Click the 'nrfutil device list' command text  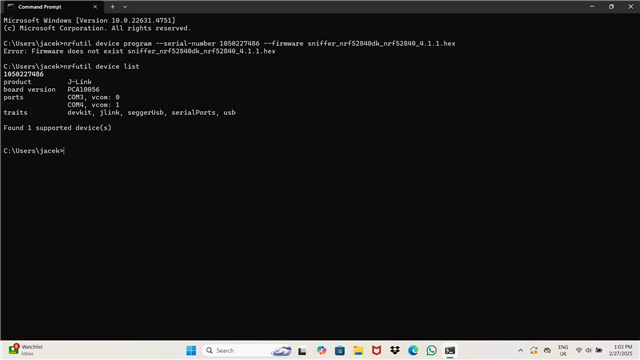coord(101,66)
